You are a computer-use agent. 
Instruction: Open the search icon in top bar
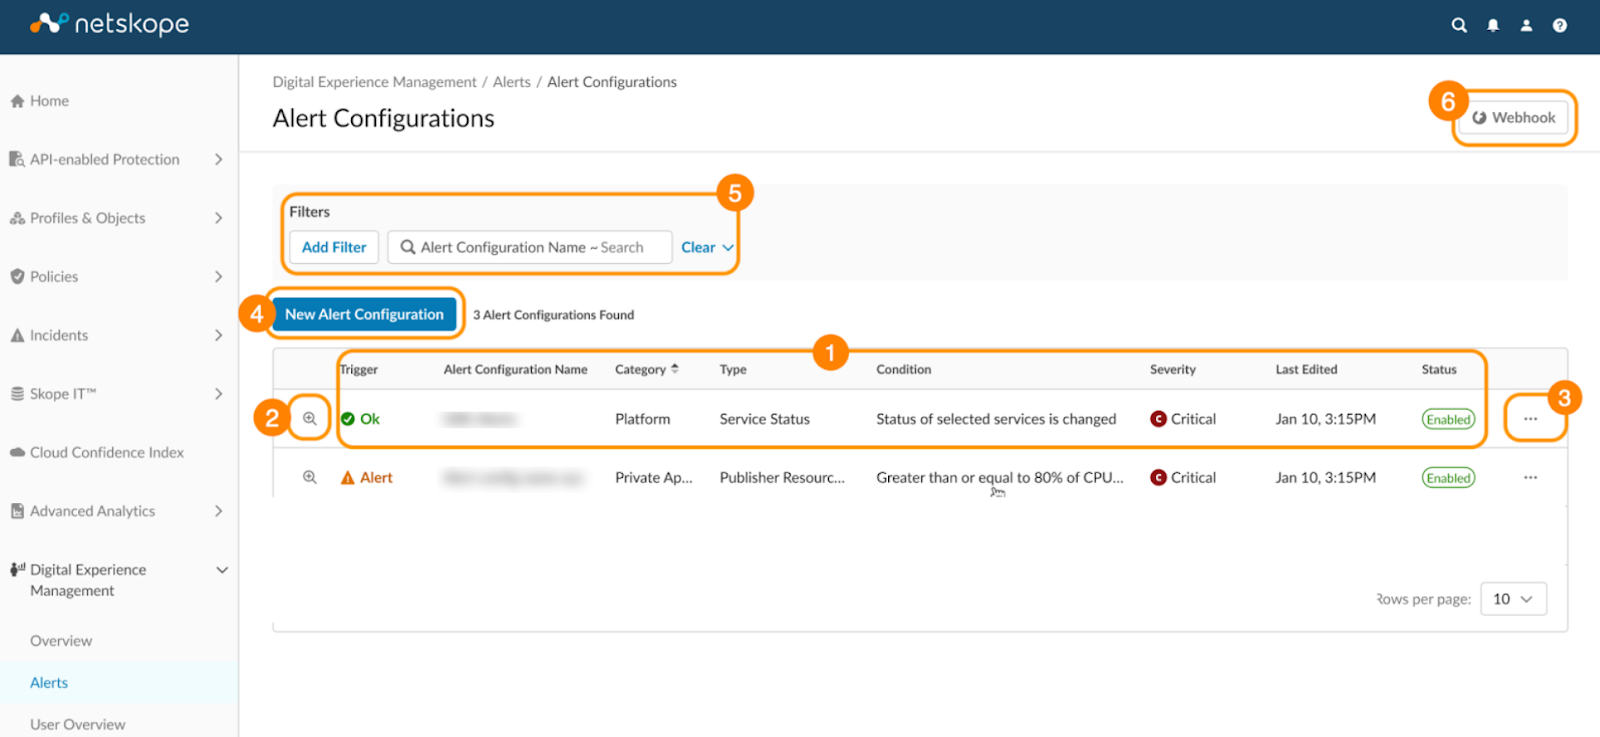coord(1459,25)
